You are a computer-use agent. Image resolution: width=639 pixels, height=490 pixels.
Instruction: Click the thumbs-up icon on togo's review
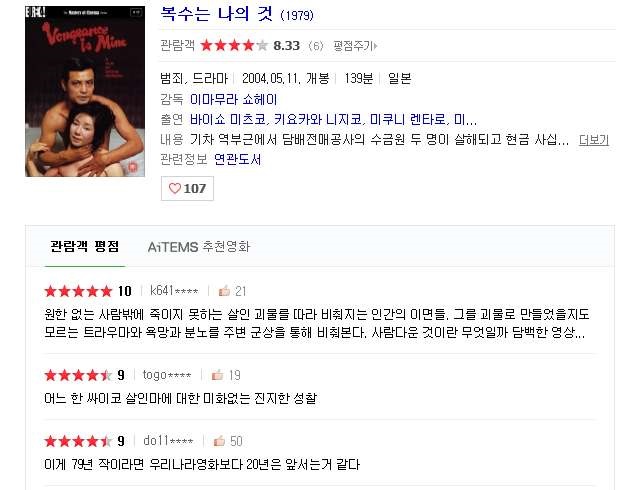point(217,375)
